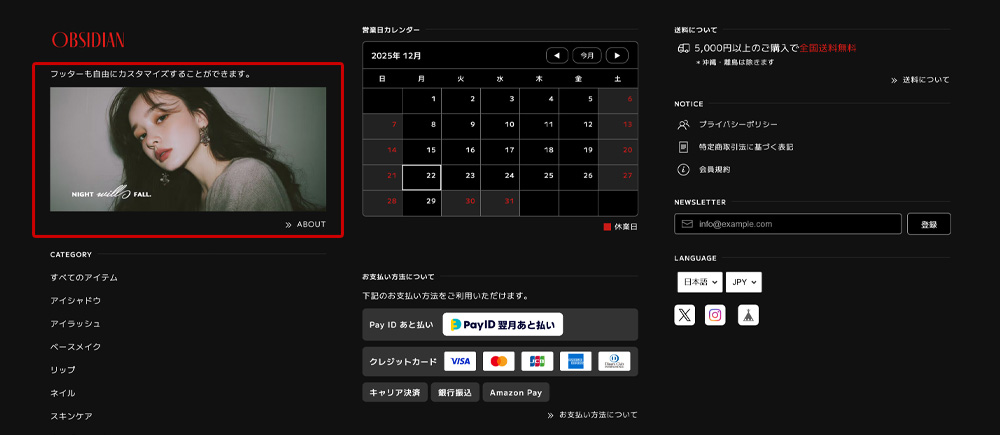This screenshot has height=435, width=1000.
Task: Click the American Express card icon
Action: pyautogui.click(x=575, y=361)
